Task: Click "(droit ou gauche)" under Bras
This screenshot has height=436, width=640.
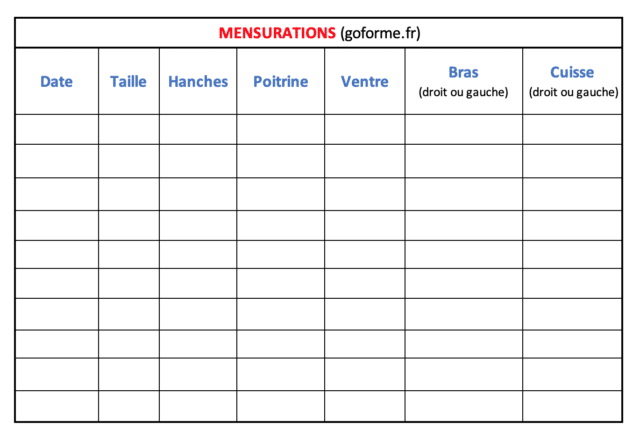Action: click(463, 93)
